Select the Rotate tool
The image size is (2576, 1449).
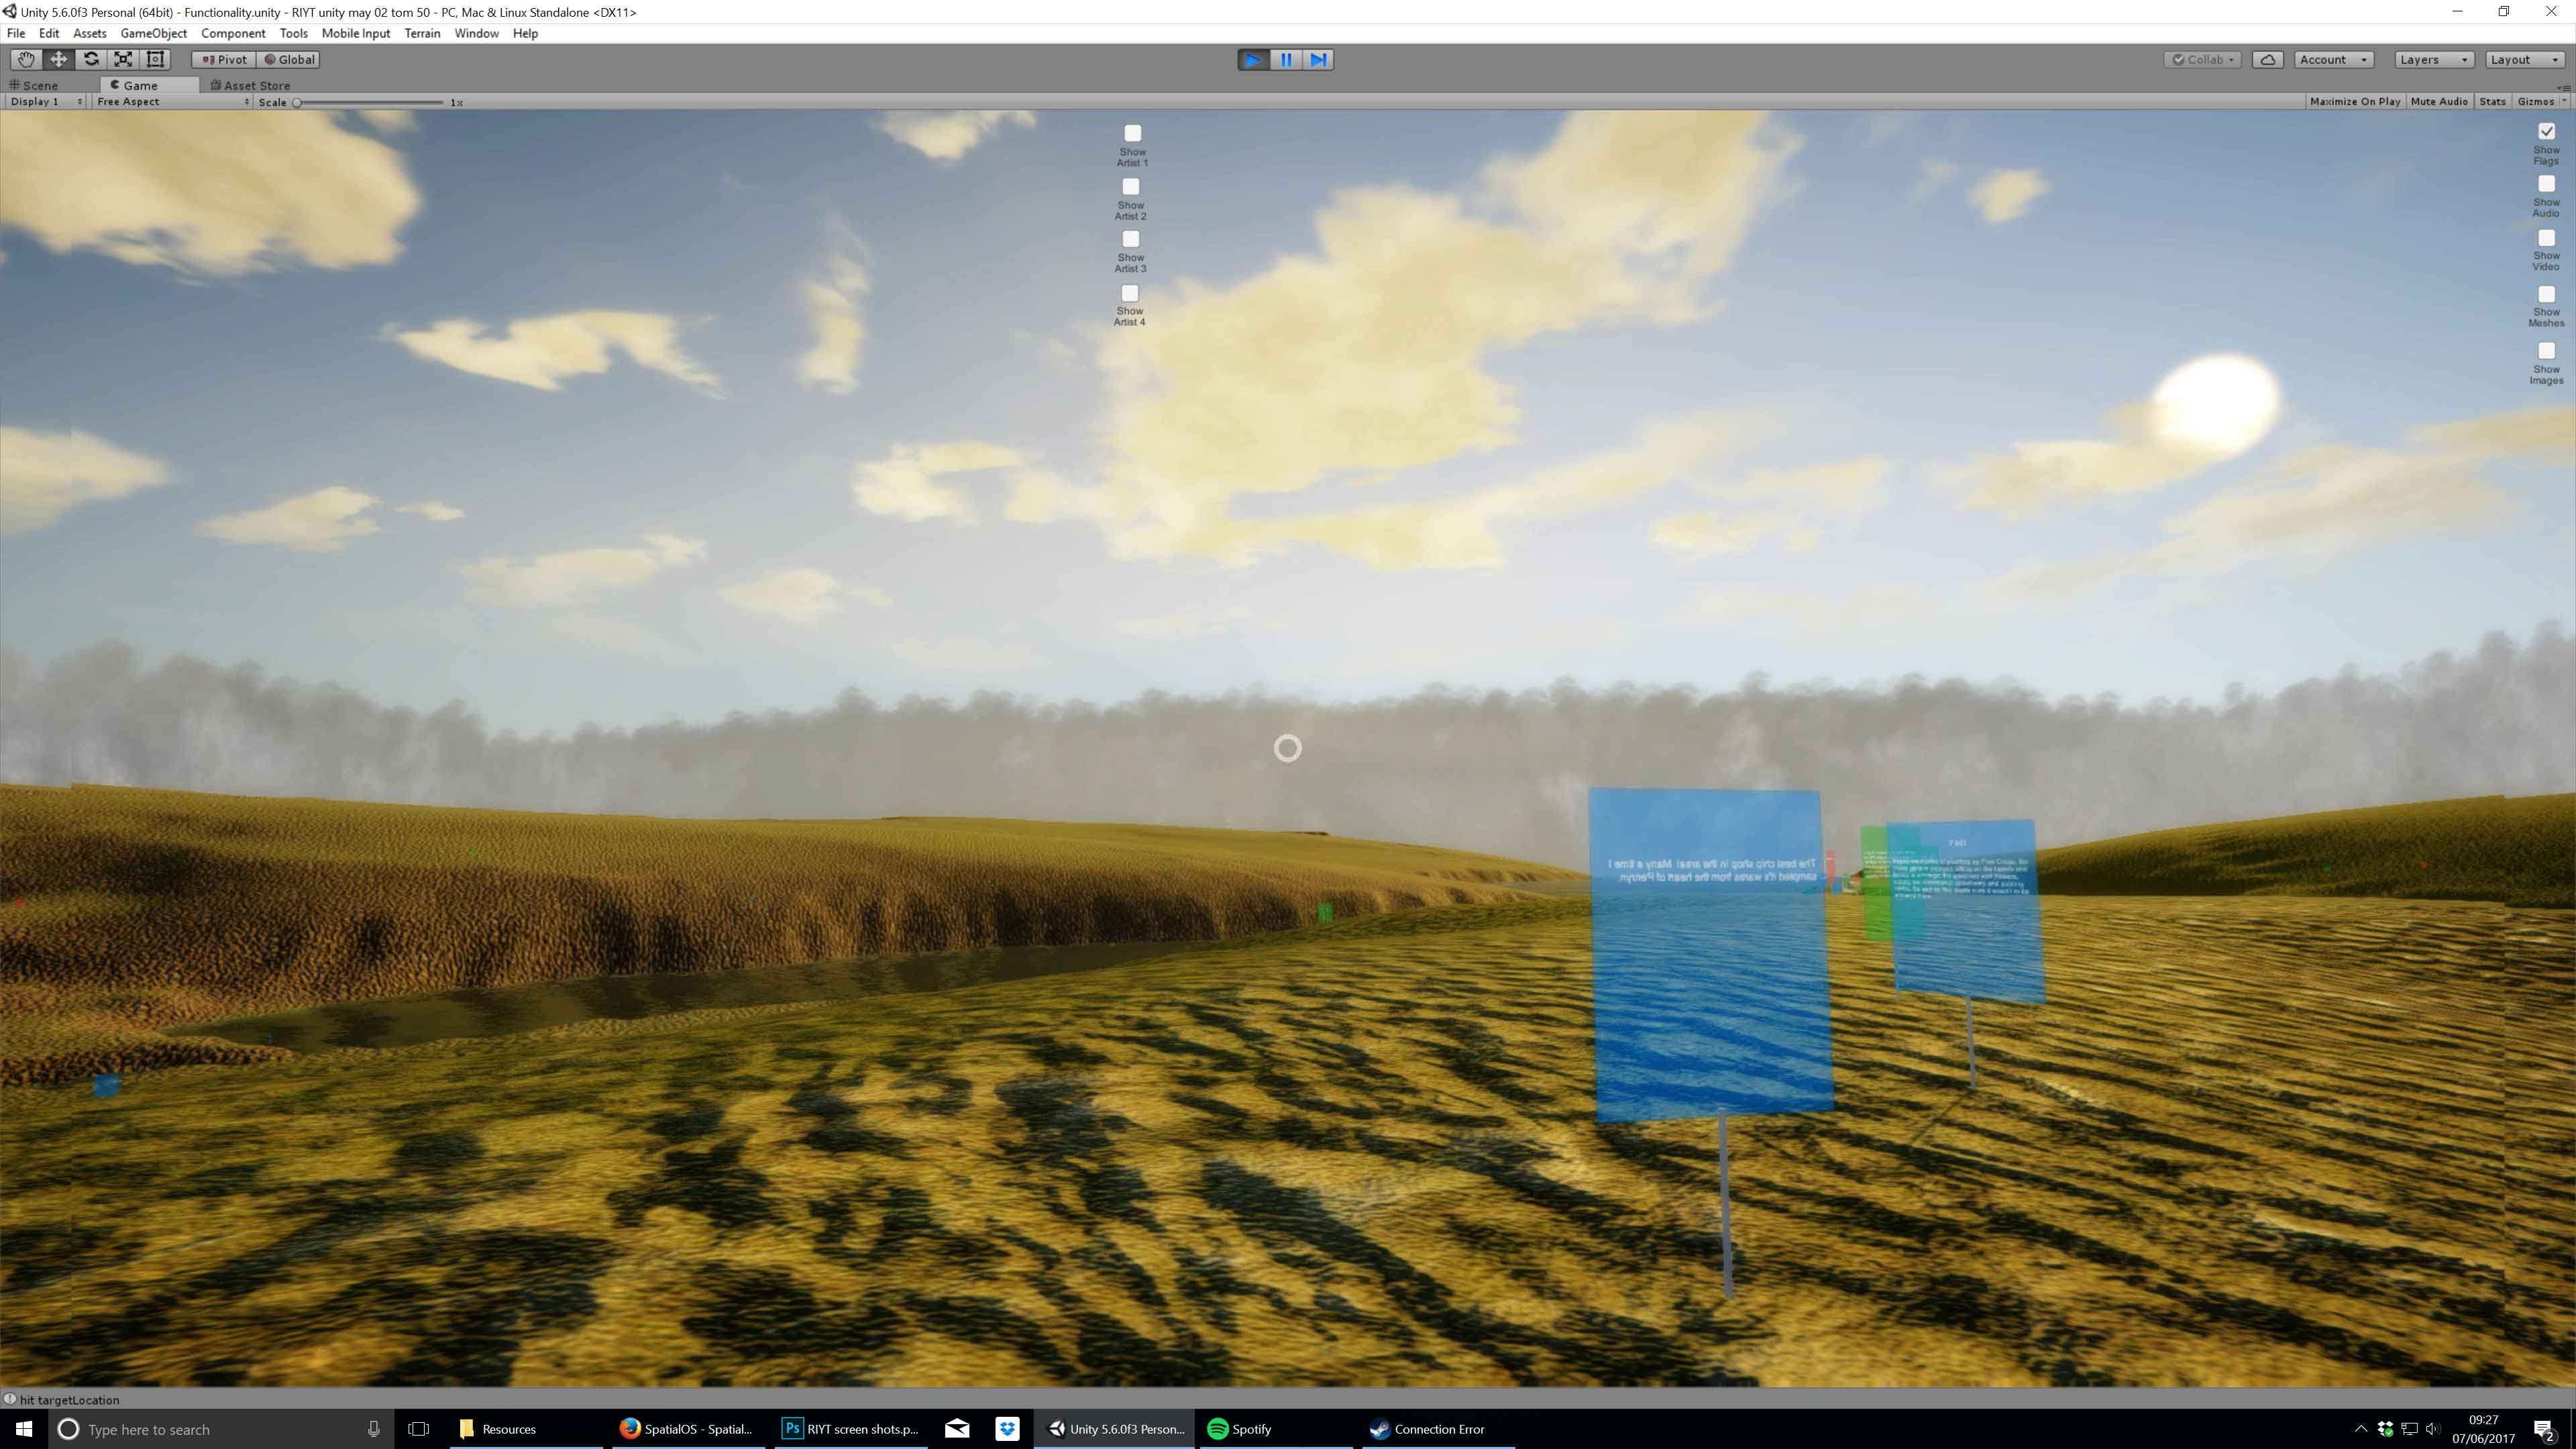click(x=91, y=60)
